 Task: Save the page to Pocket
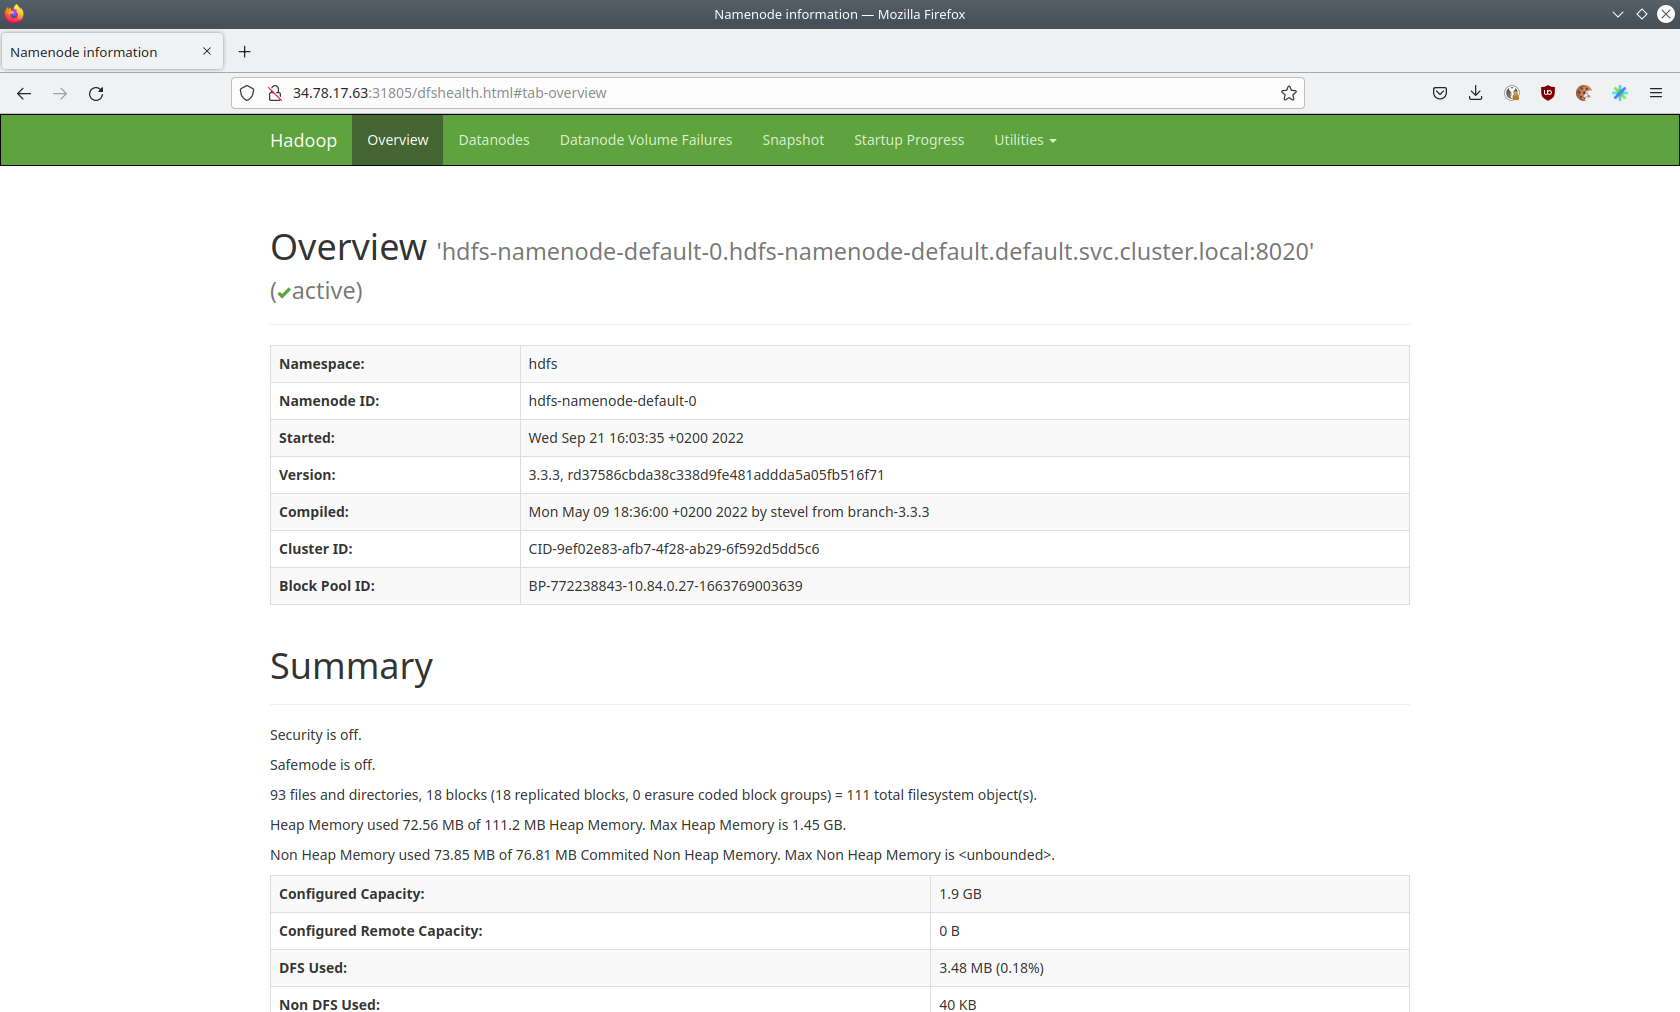point(1440,93)
